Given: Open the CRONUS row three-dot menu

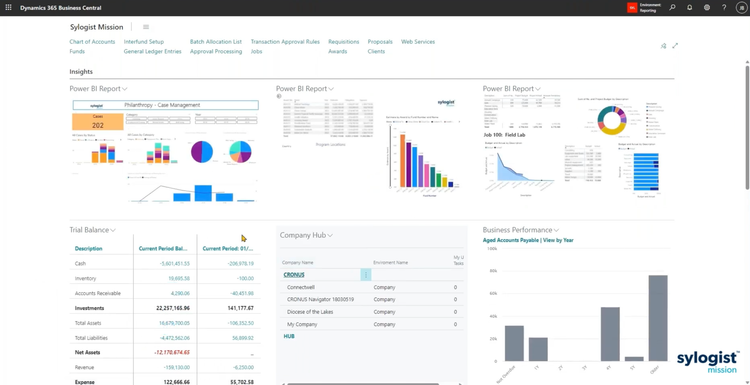Looking at the screenshot, I should pyautogui.click(x=366, y=275).
